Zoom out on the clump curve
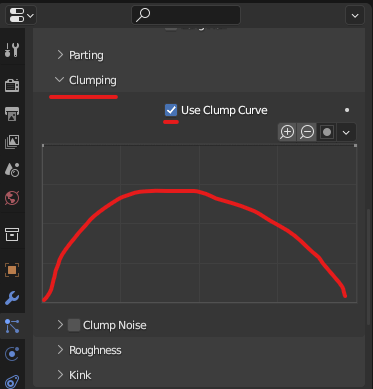373x389 pixels. [x=307, y=132]
